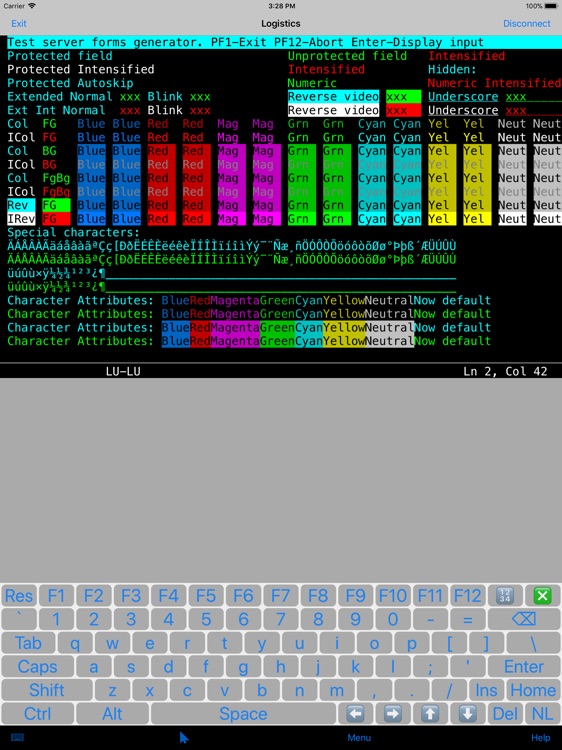Open Help at the bottom right
Viewport: 562px width, 750px height.
(x=540, y=738)
